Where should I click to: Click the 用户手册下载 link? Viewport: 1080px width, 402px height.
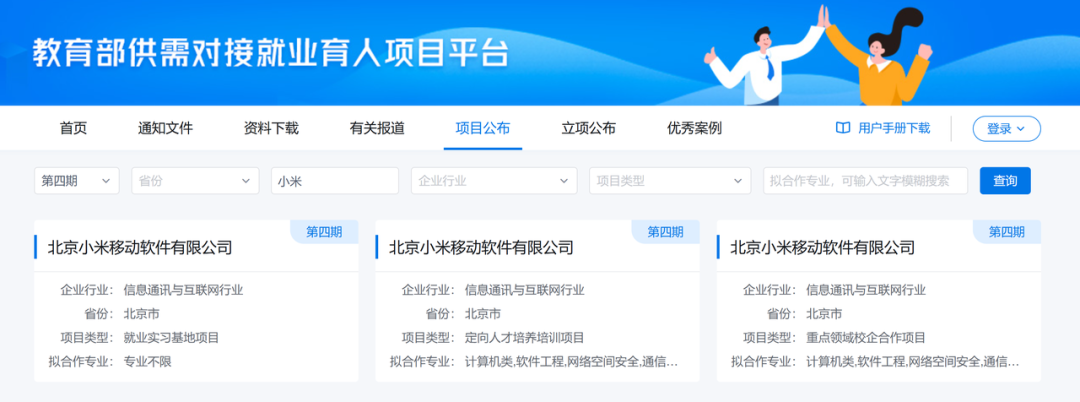click(894, 128)
